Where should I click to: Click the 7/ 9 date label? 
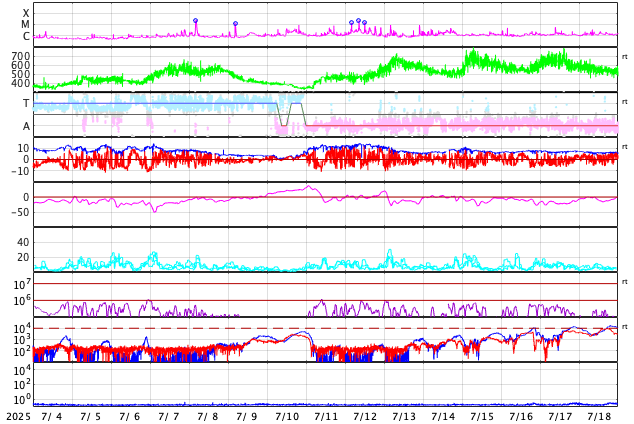tap(247, 417)
